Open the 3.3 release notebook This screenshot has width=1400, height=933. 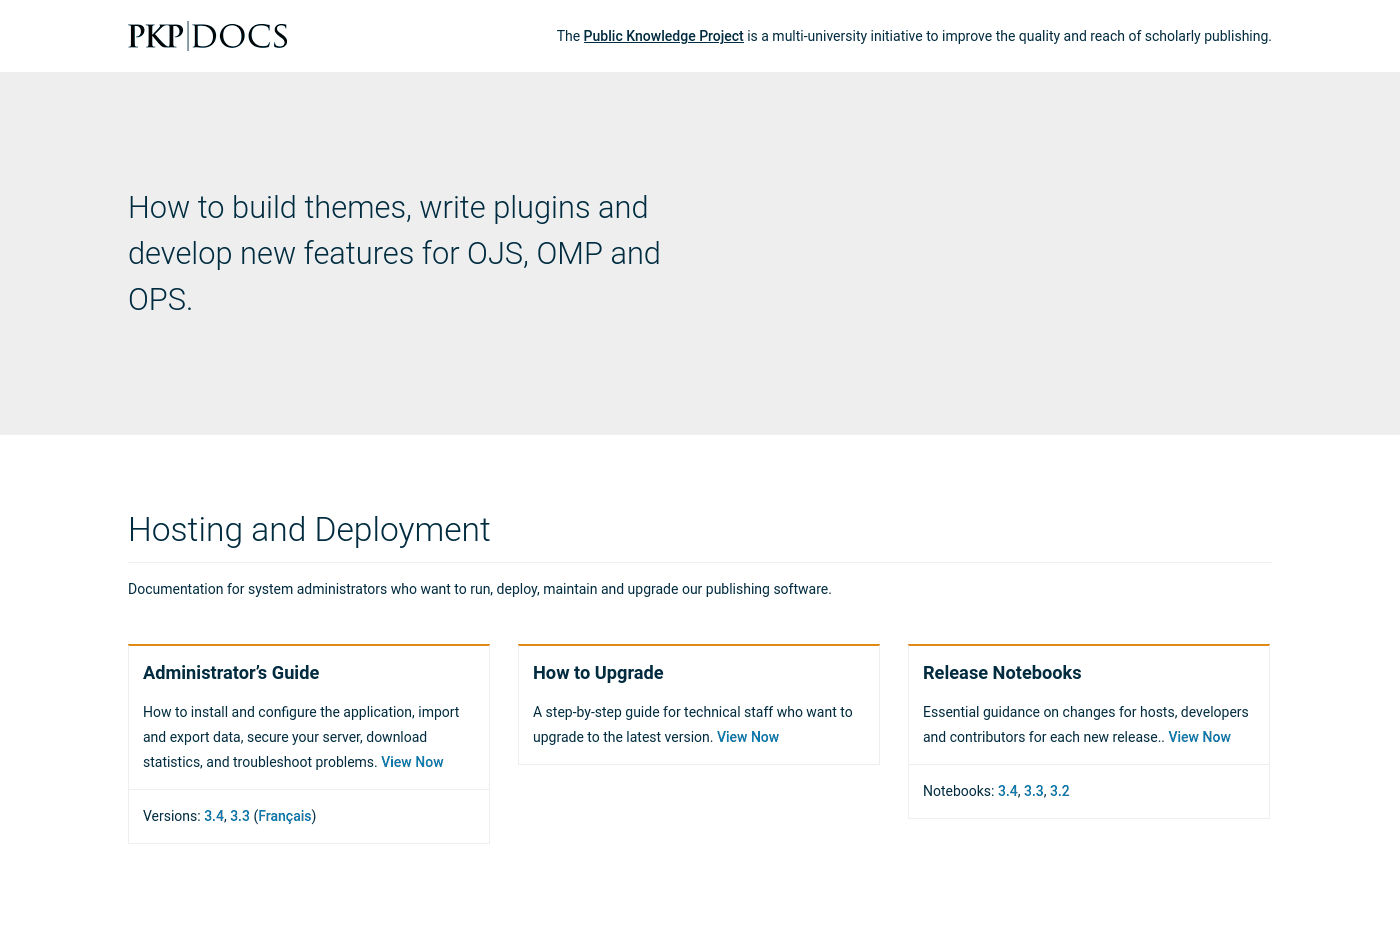(1034, 791)
